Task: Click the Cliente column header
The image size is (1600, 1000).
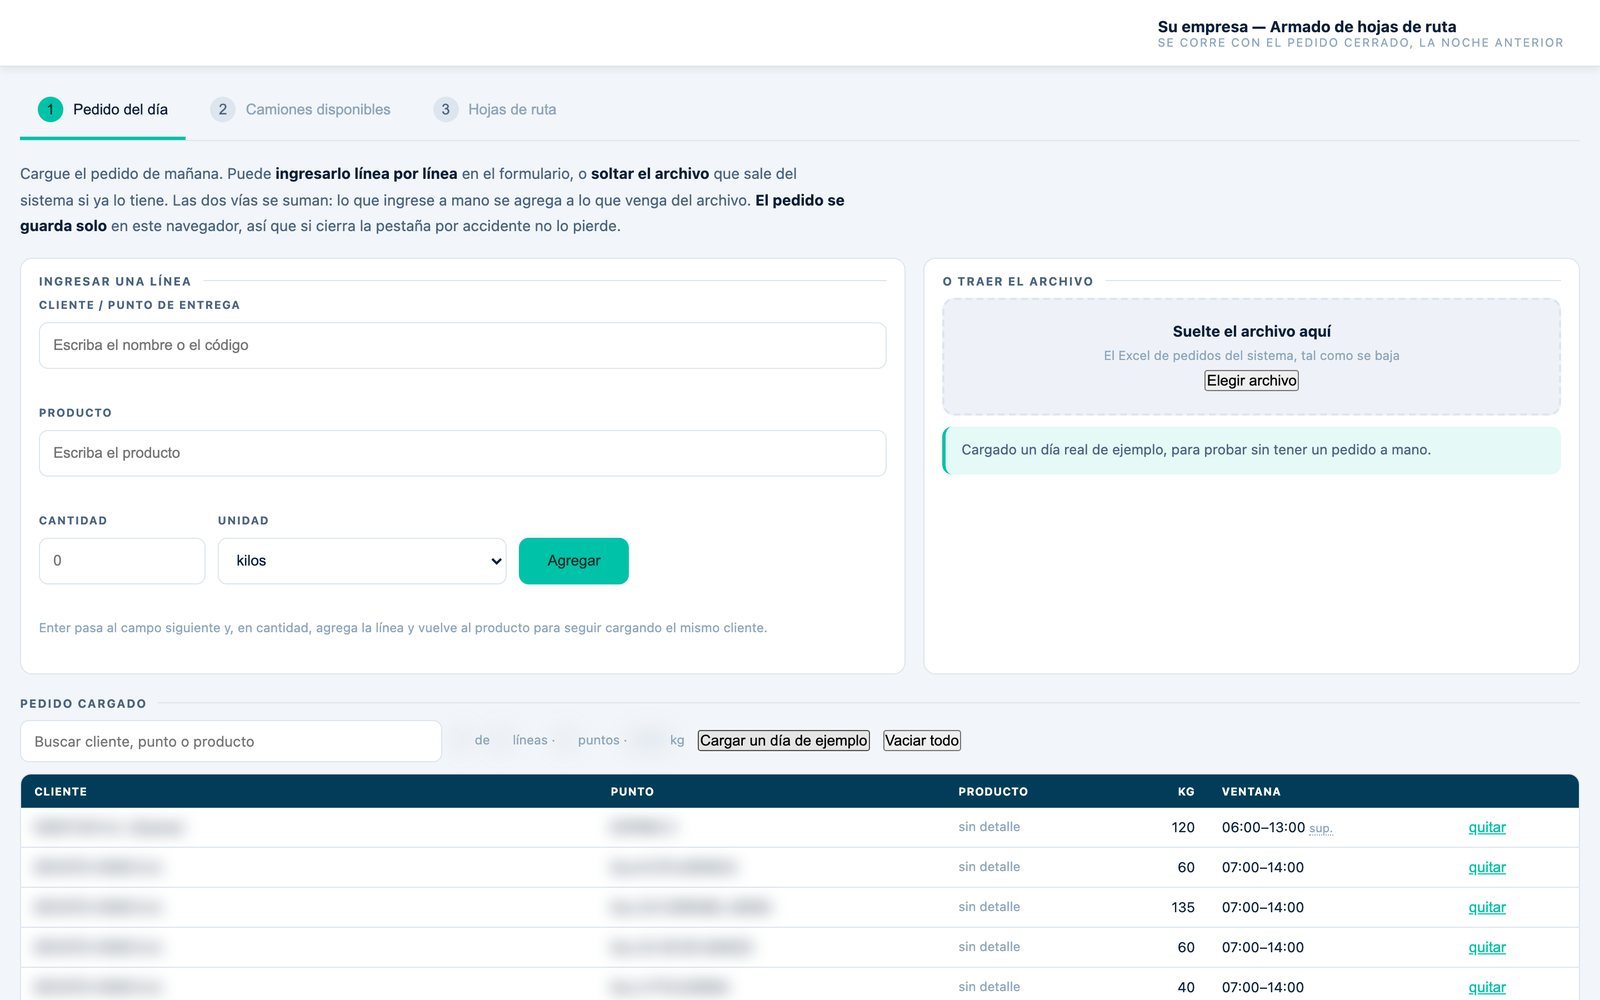Action: point(61,791)
